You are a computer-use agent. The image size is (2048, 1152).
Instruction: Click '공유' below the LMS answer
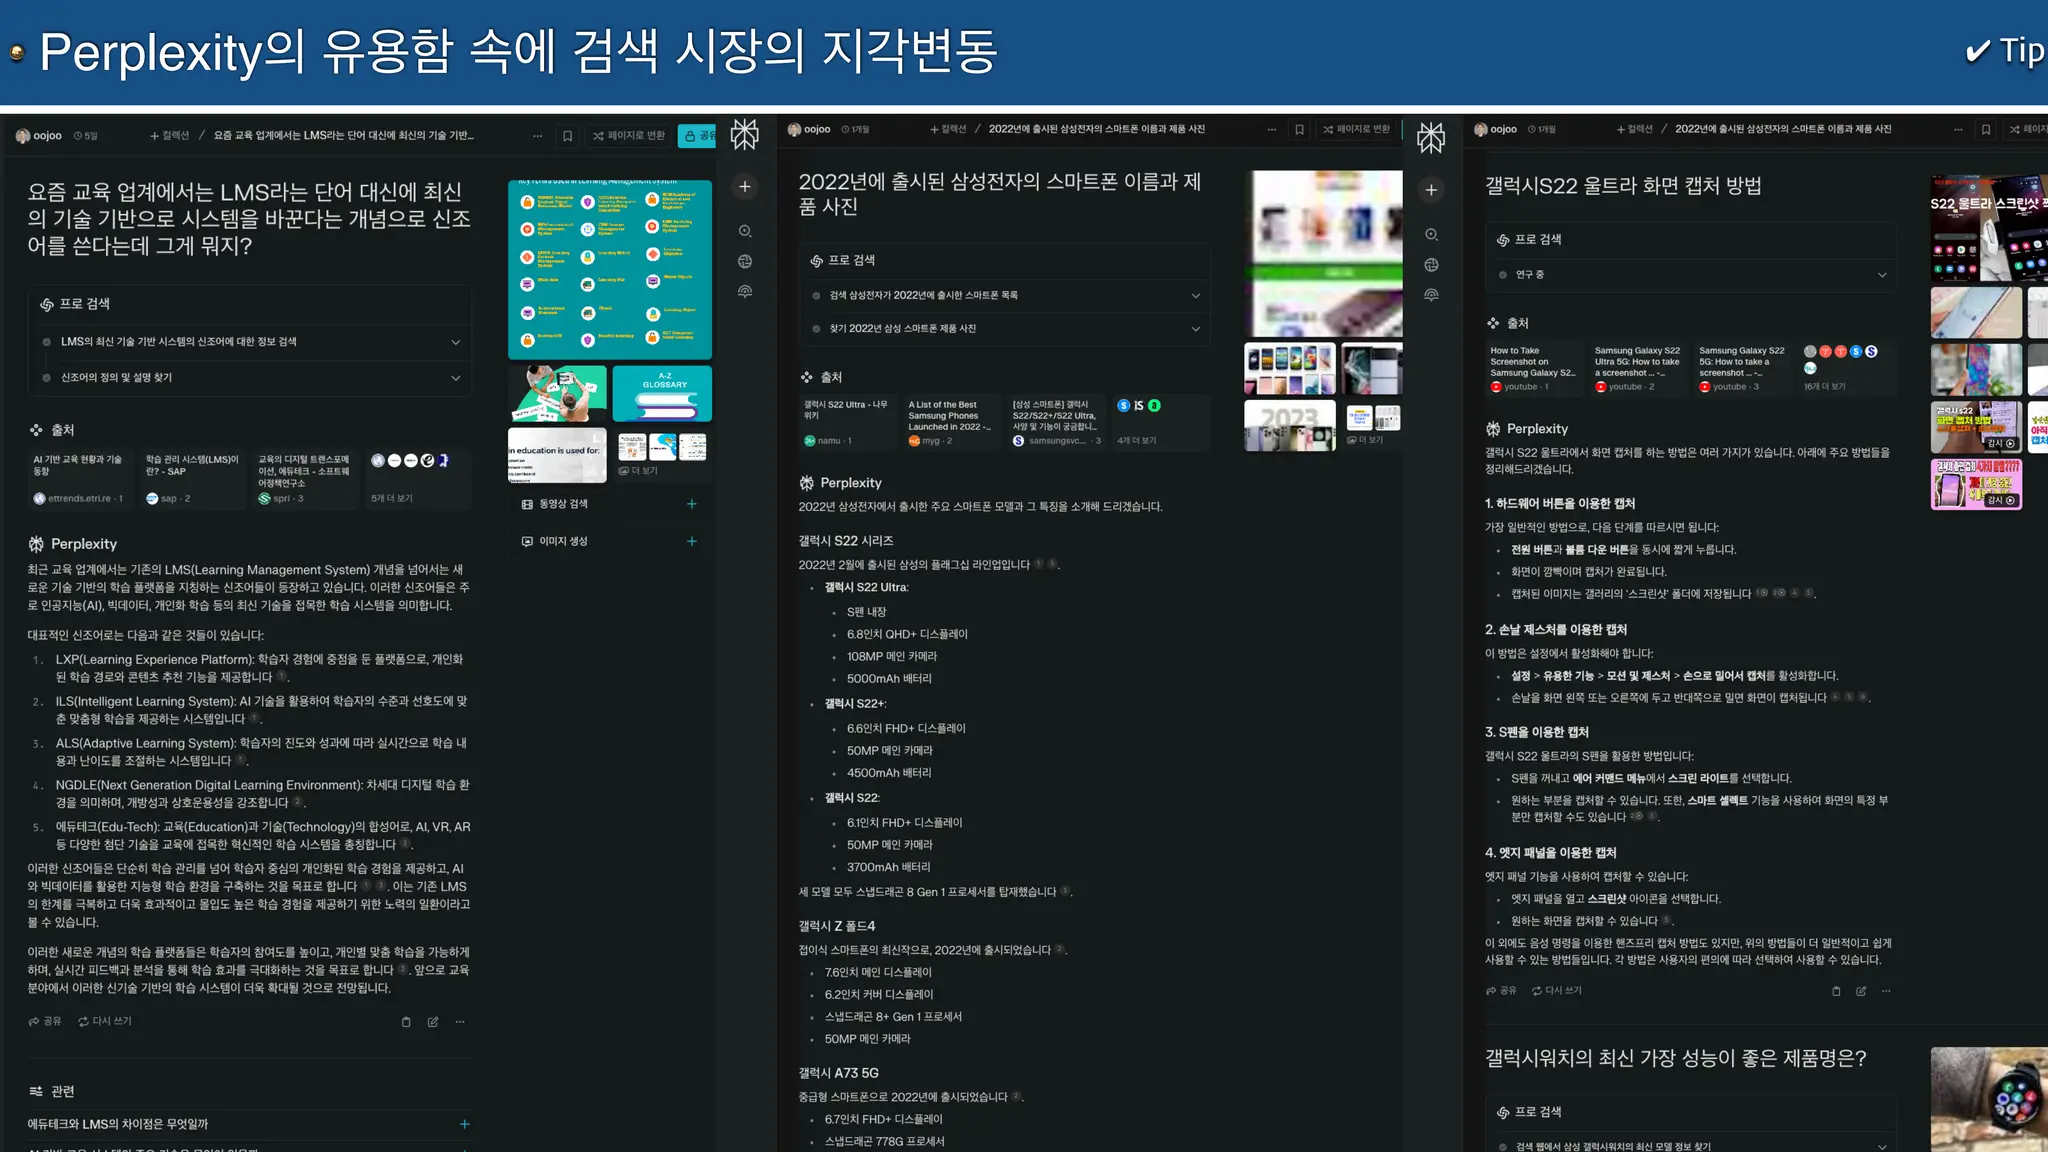pyautogui.click(x=45, y=1021)
